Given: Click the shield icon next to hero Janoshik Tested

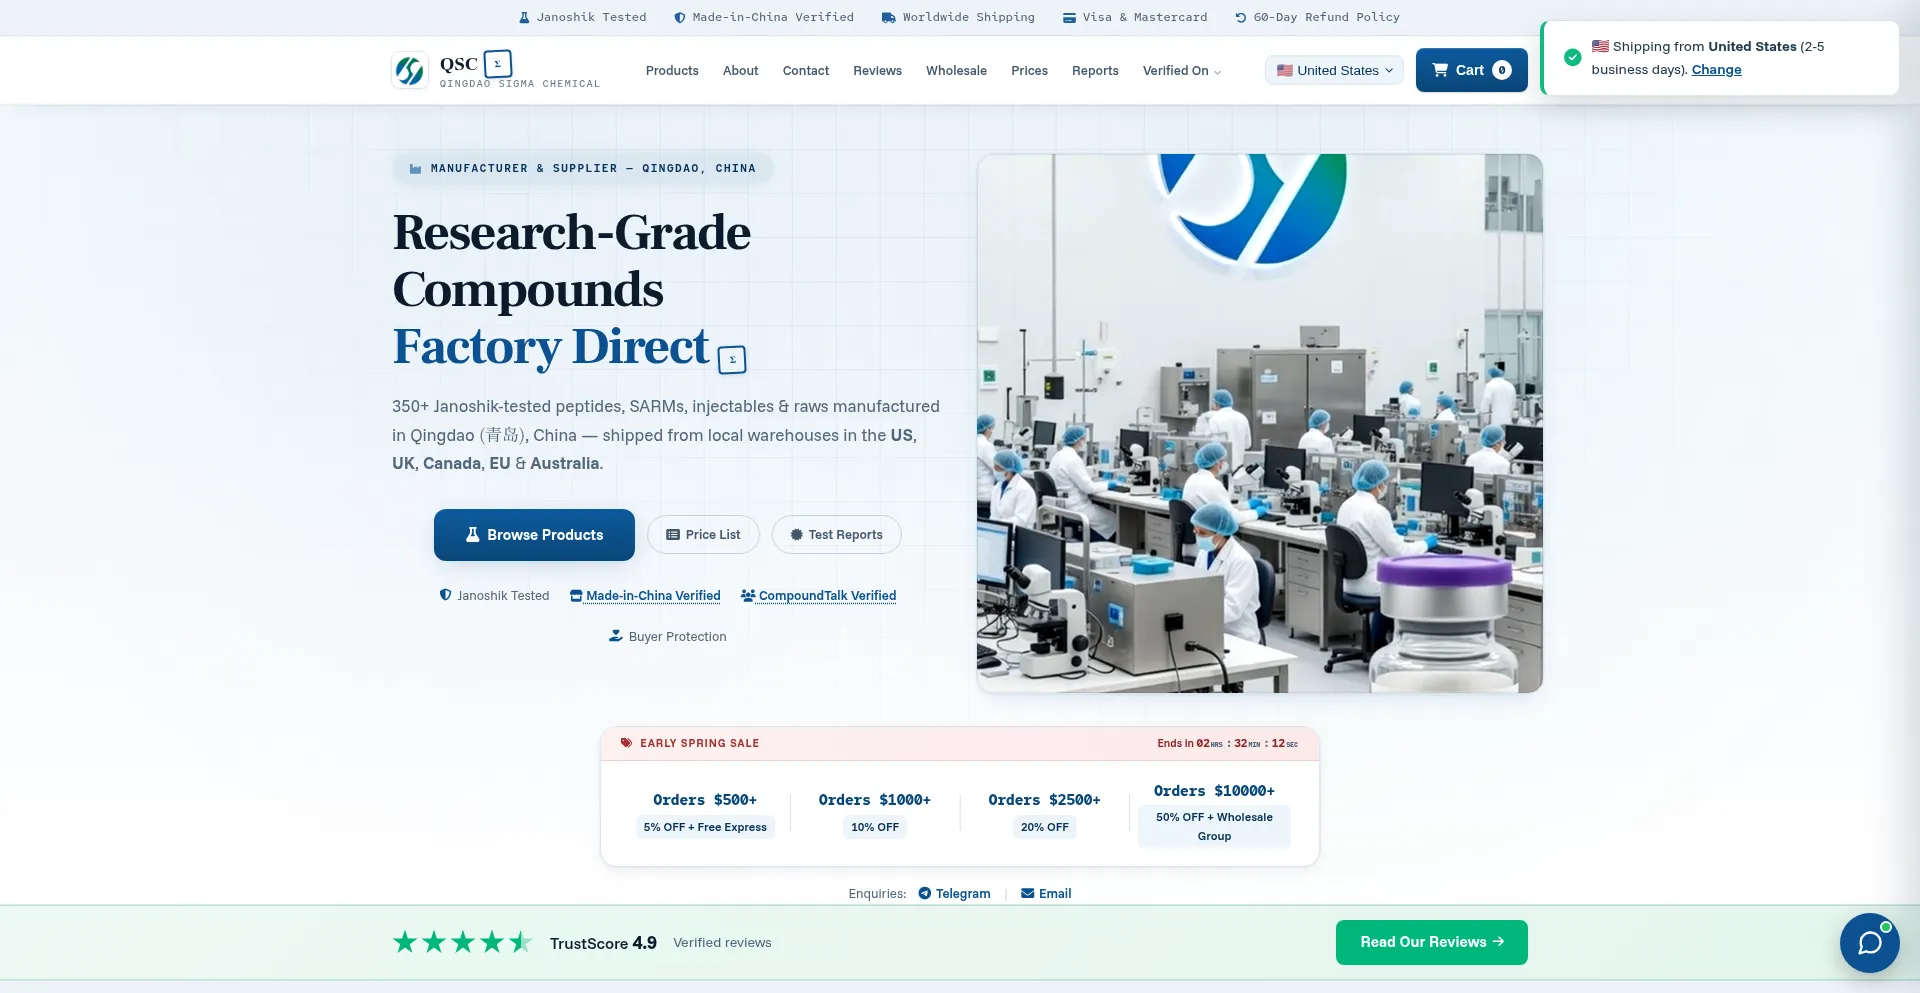Looking at the screenshot, I should click(445, 595).
